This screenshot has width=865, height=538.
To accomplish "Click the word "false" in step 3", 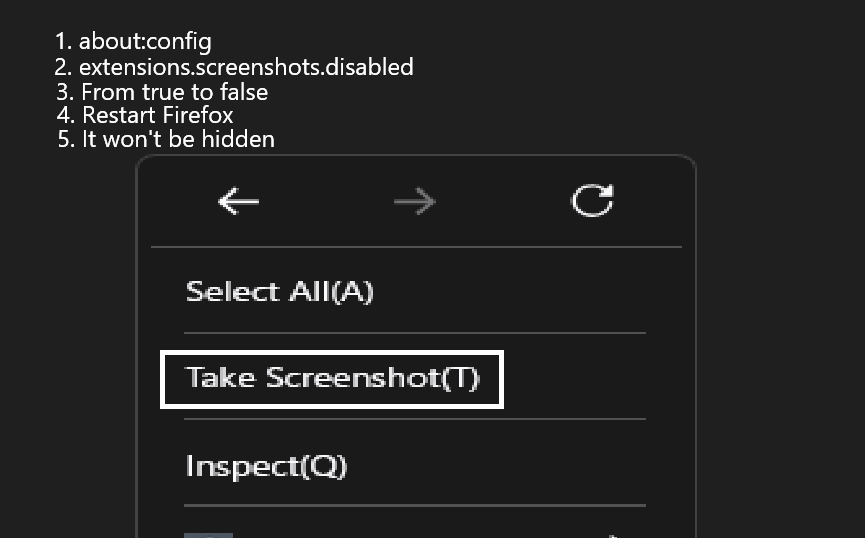I will pyautogui.click(x=240, y=92).
